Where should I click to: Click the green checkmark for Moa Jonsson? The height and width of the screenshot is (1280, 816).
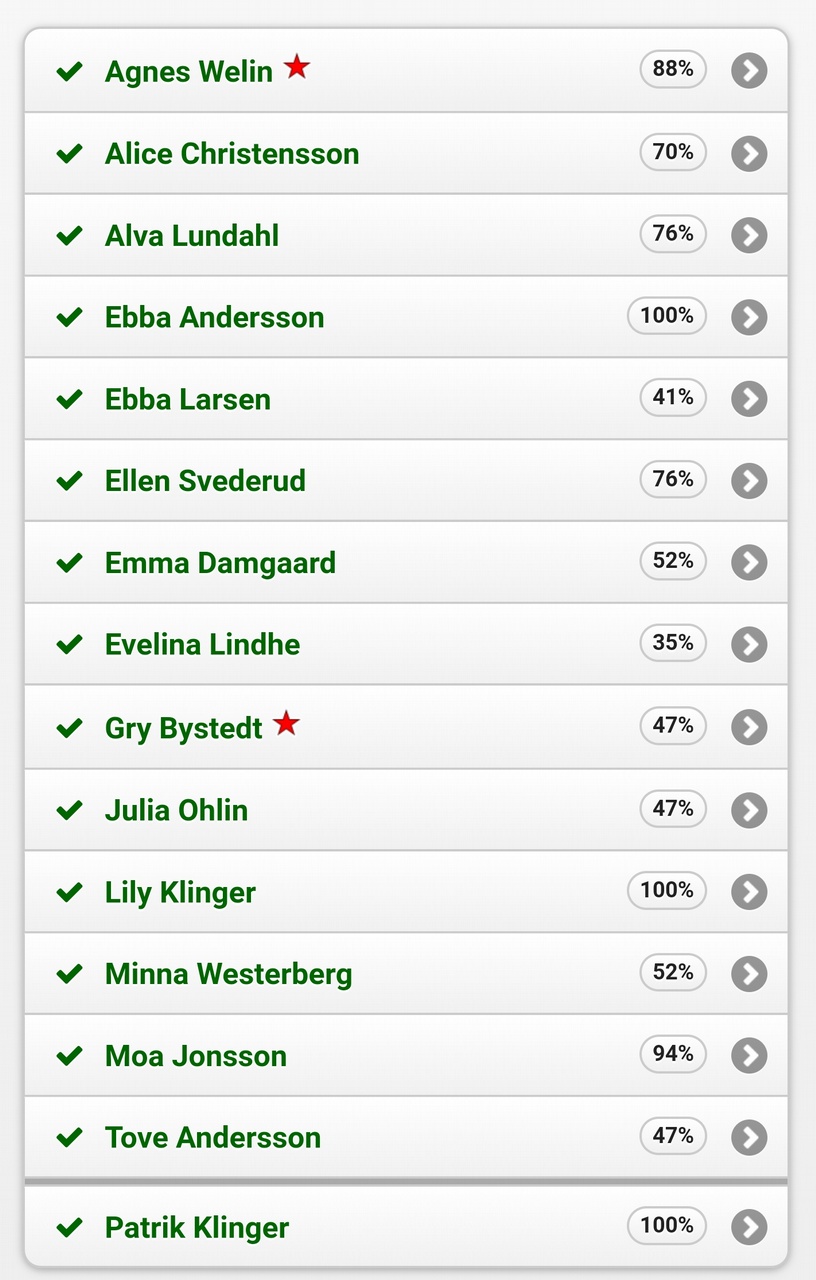tap(69, 1056)
